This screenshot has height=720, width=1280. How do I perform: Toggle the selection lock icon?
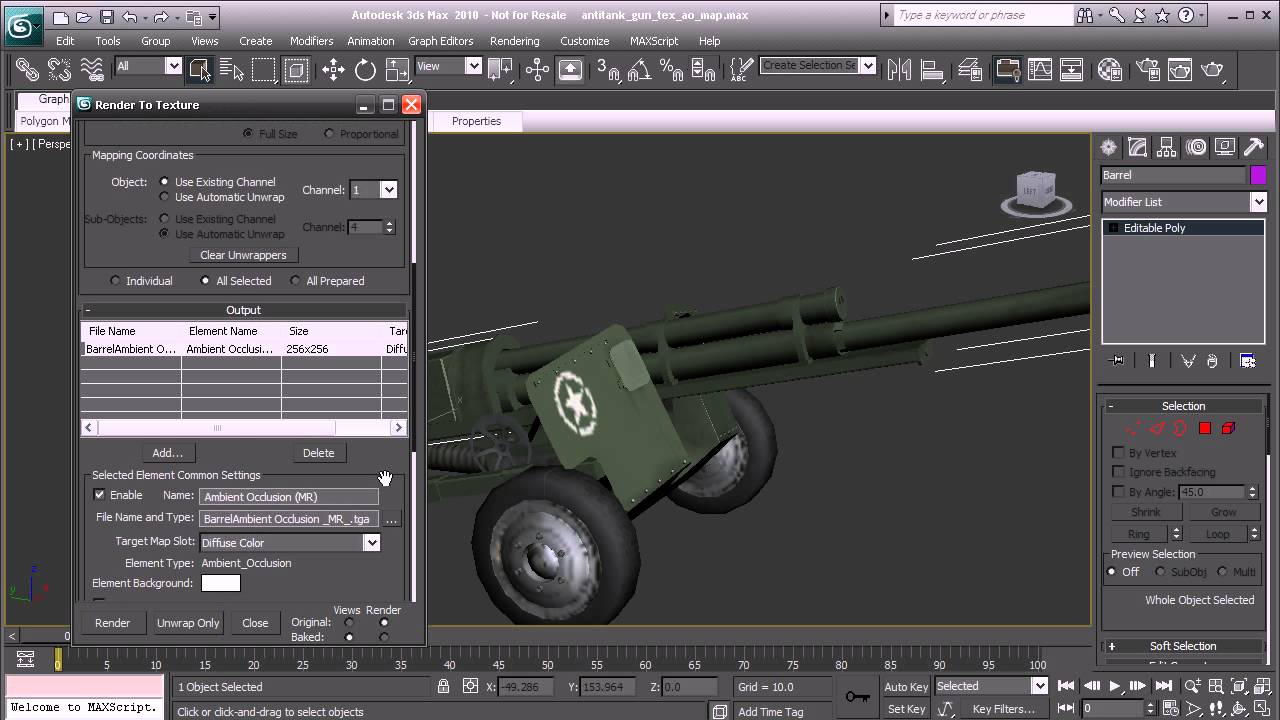click(x=443, y=687)
